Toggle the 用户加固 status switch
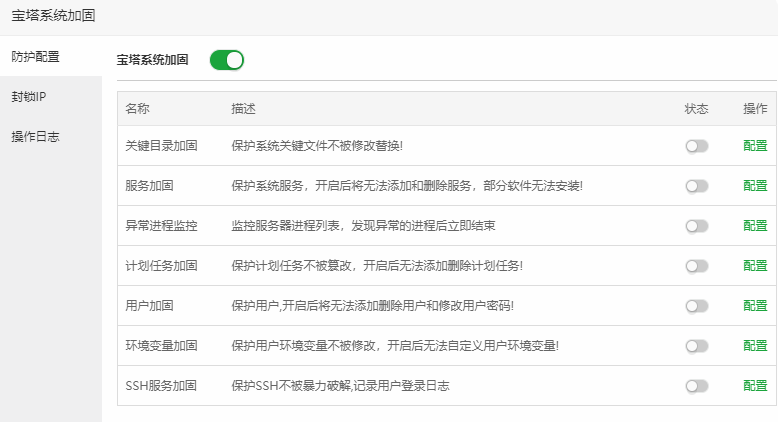The image size is (778, 422). [x=697, y=306]
